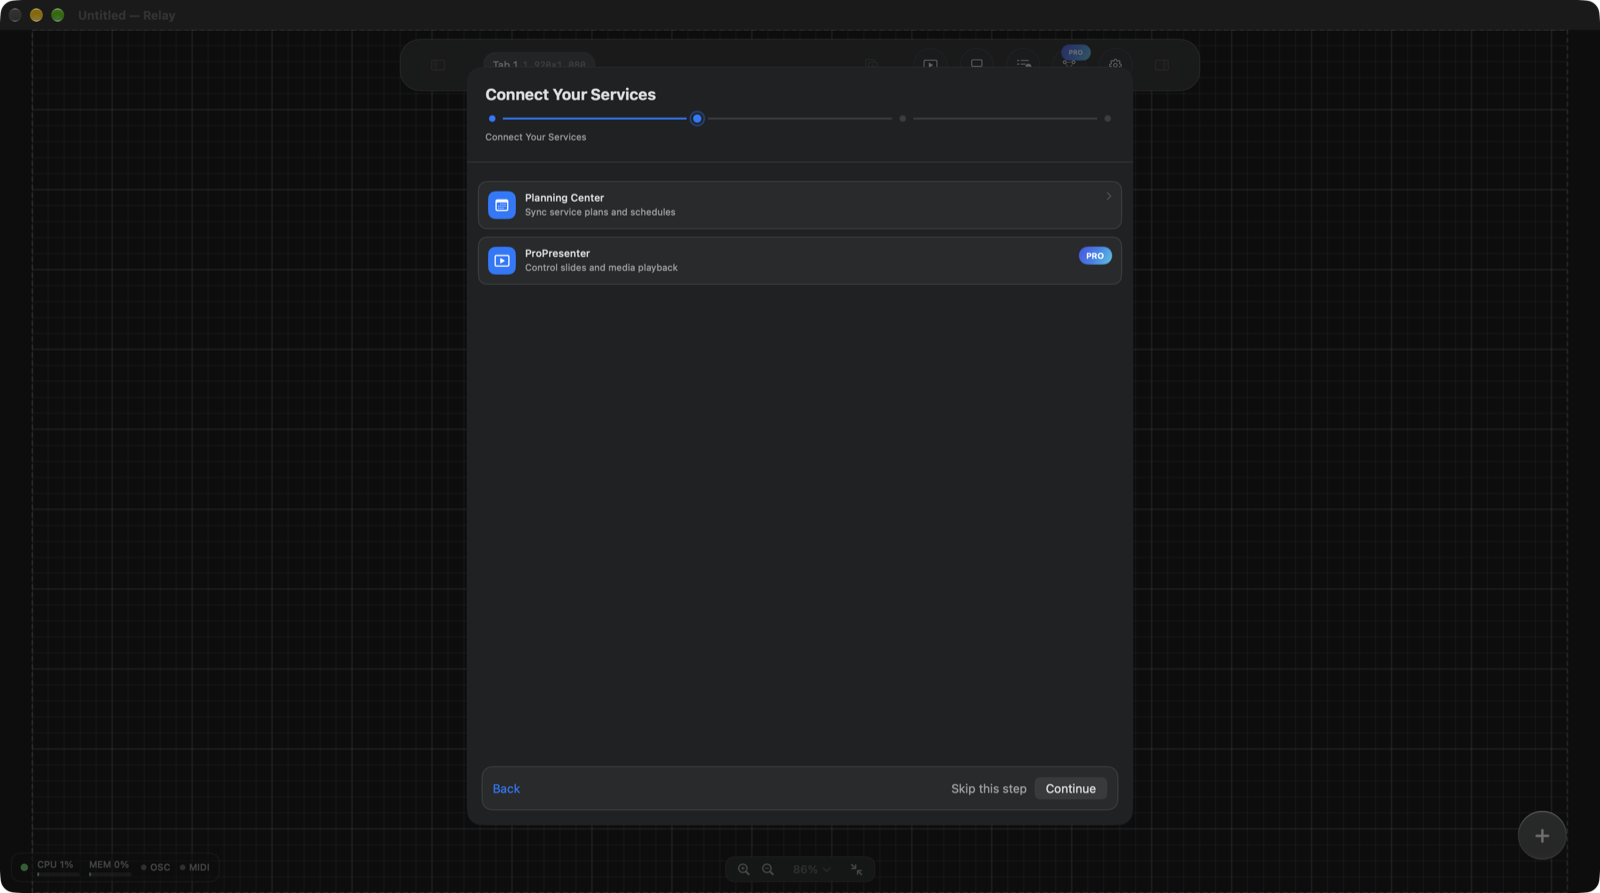The height and width of the screenshot is (893, 1600).
Task: Click the green status dot in the status bar
Action: pyautogui.click(x=24, y=867)
